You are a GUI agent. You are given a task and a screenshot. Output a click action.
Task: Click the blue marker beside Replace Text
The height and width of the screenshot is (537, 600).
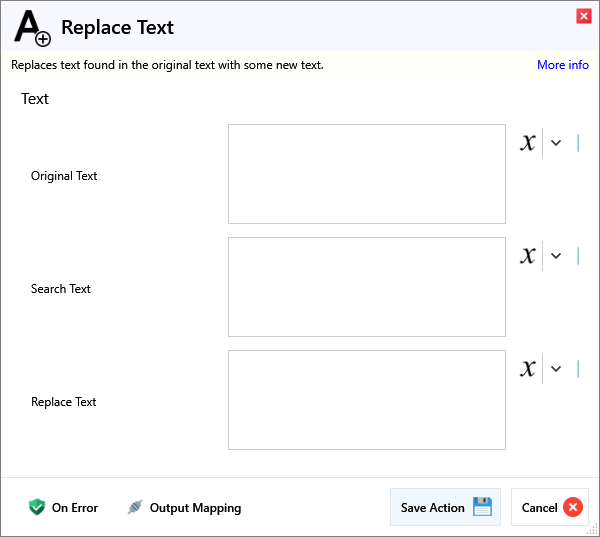[x=578, y=369]
